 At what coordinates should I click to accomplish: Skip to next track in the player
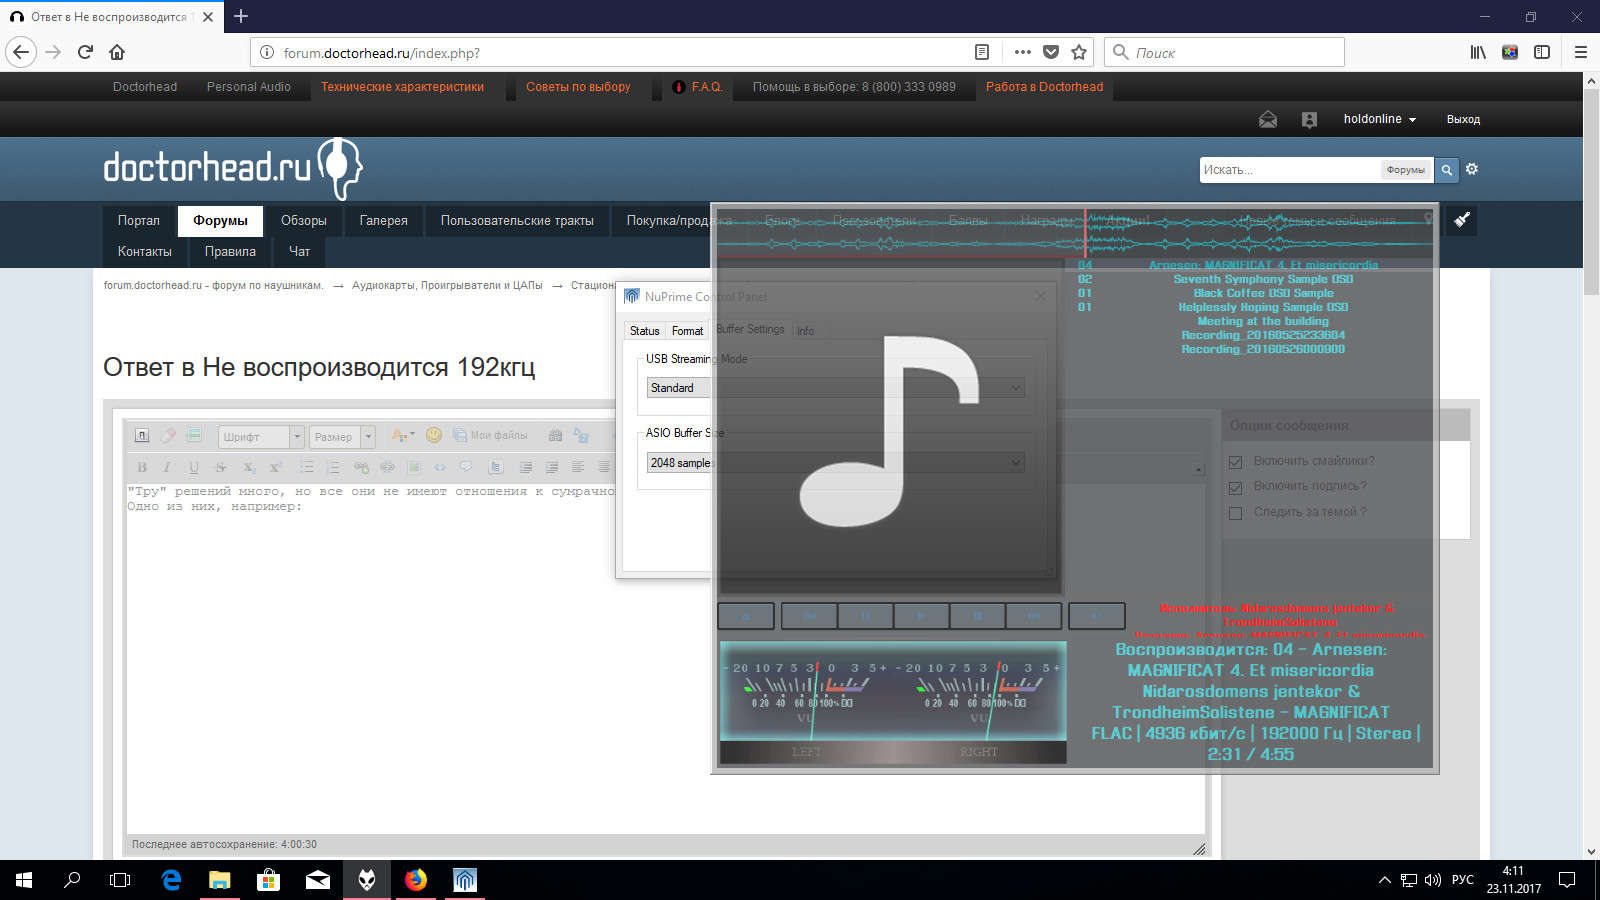pyautogui.click(x=1034, y=616)
